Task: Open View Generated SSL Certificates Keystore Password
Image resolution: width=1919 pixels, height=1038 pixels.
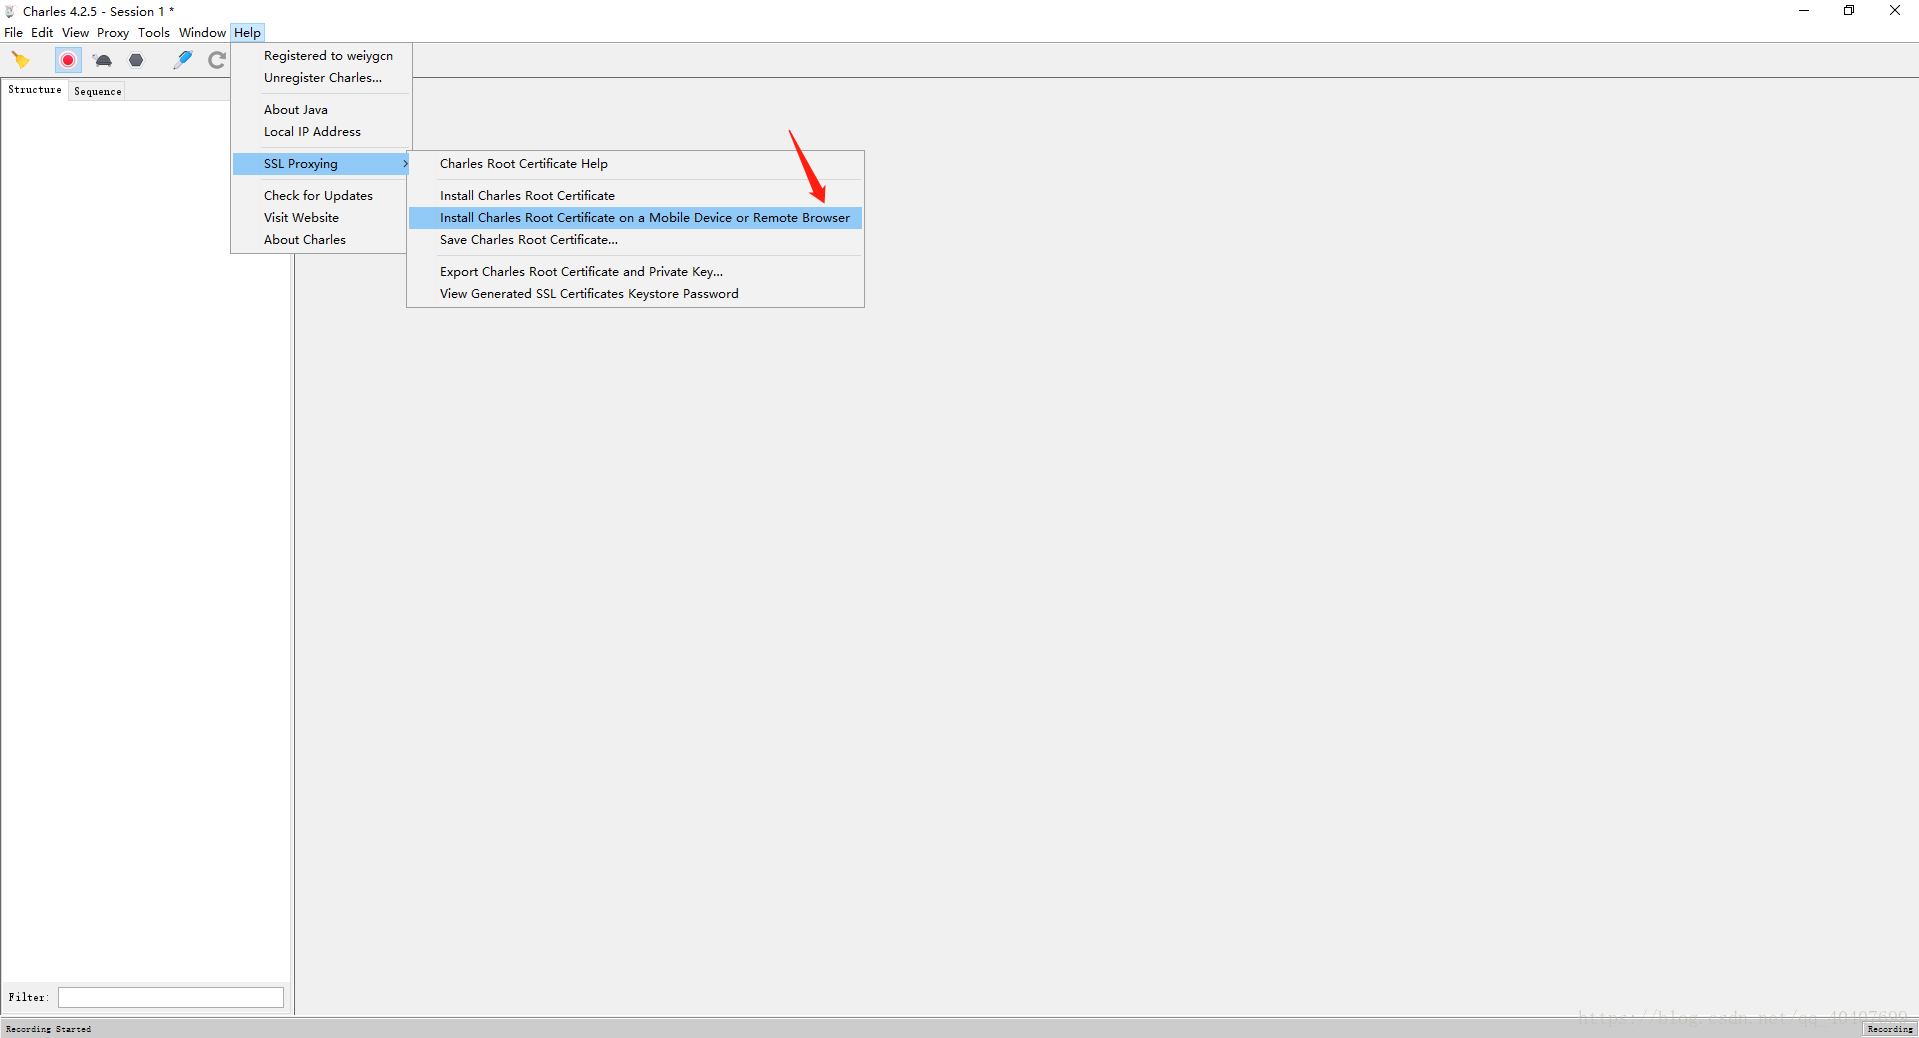Action: coord(635,293)
